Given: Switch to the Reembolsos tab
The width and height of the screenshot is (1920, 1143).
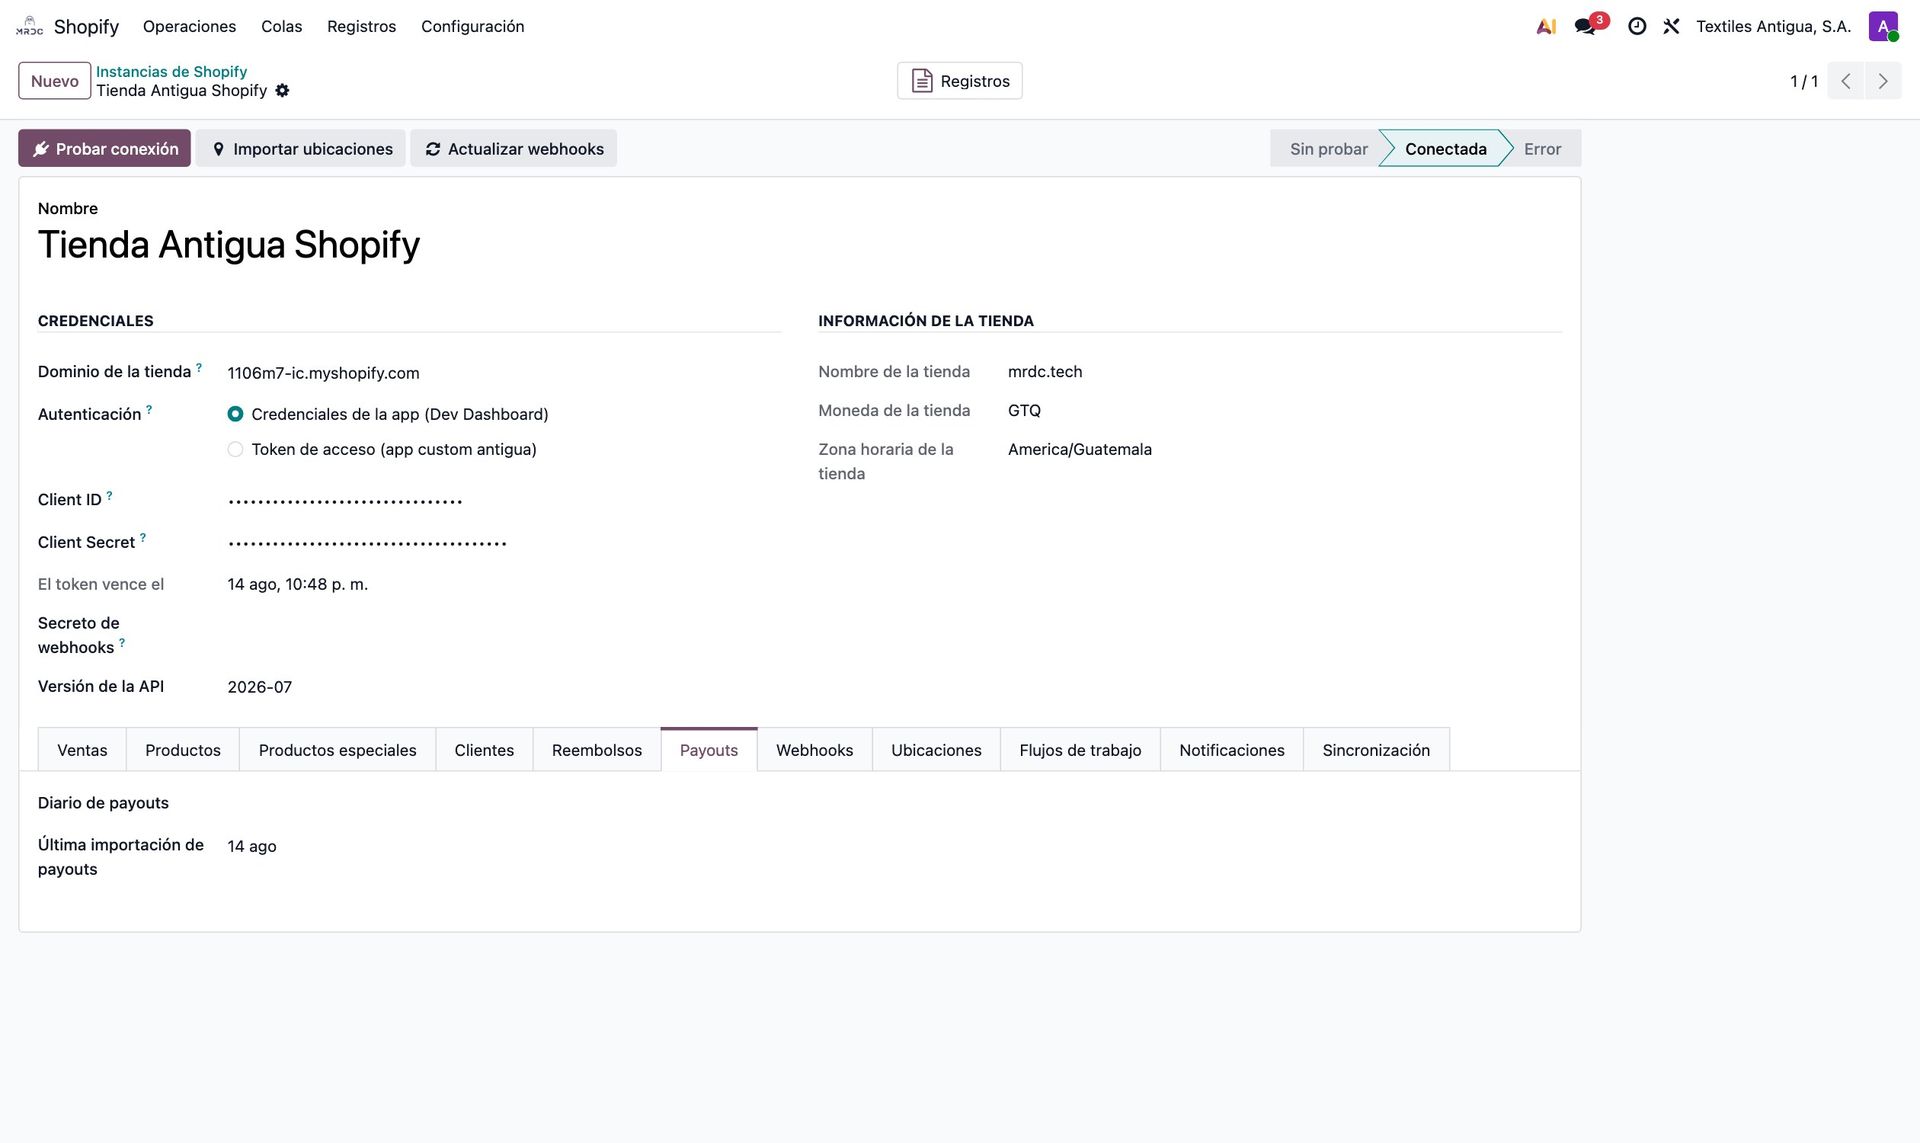Looking at the screenshot, I should [x=597, y=750].
